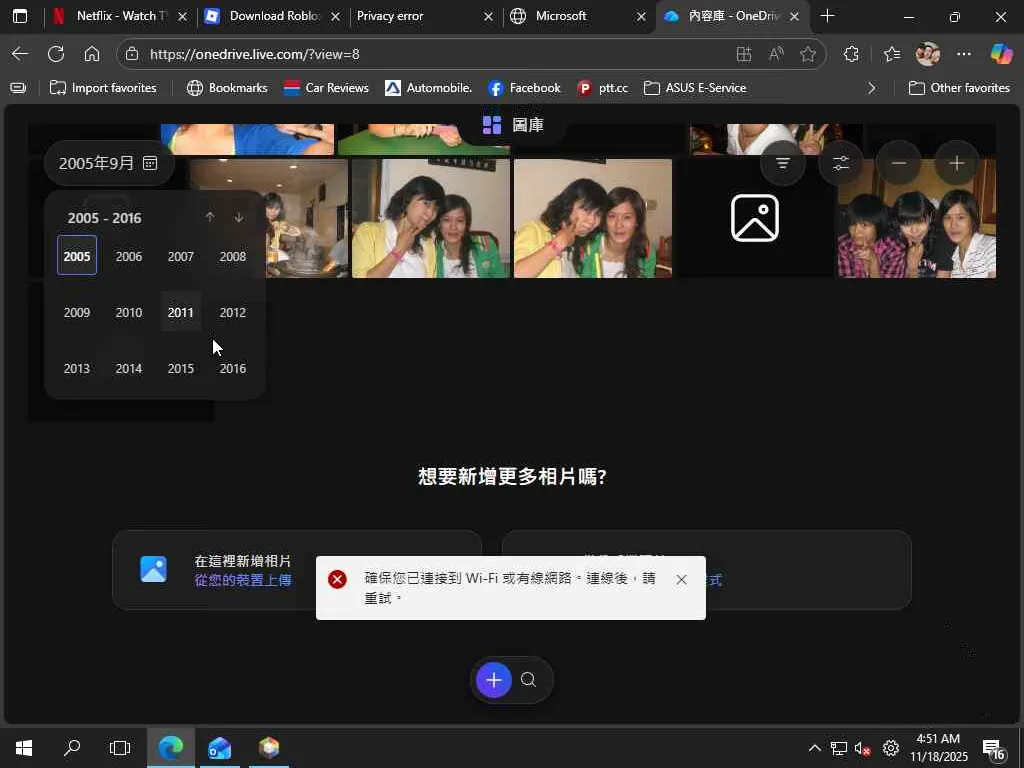Go to next year range arrow
Image resolution: width=1024 pixels, height=768 pixels.
[x=239, y=217]
